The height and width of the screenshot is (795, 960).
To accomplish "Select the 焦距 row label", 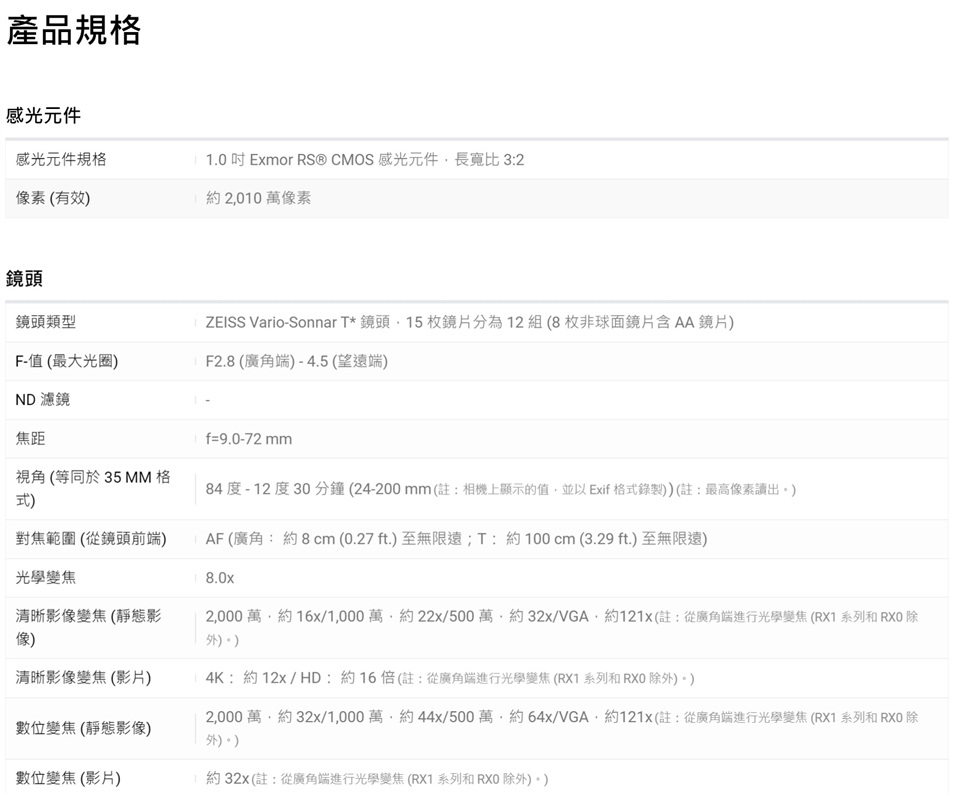I will [30, 439].
